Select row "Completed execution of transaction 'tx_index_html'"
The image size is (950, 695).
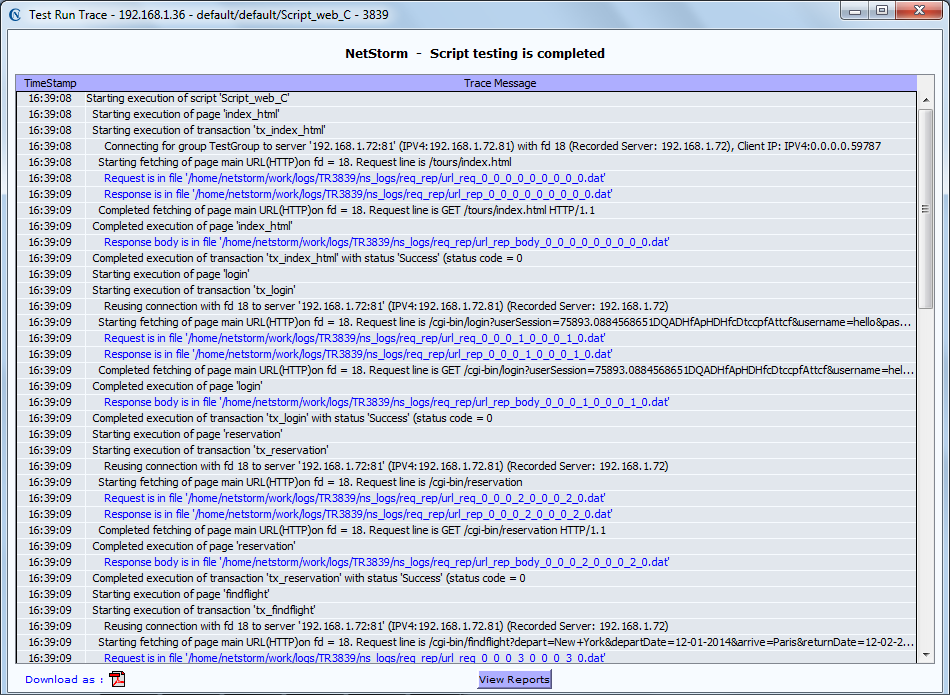(x=467, y=258)
